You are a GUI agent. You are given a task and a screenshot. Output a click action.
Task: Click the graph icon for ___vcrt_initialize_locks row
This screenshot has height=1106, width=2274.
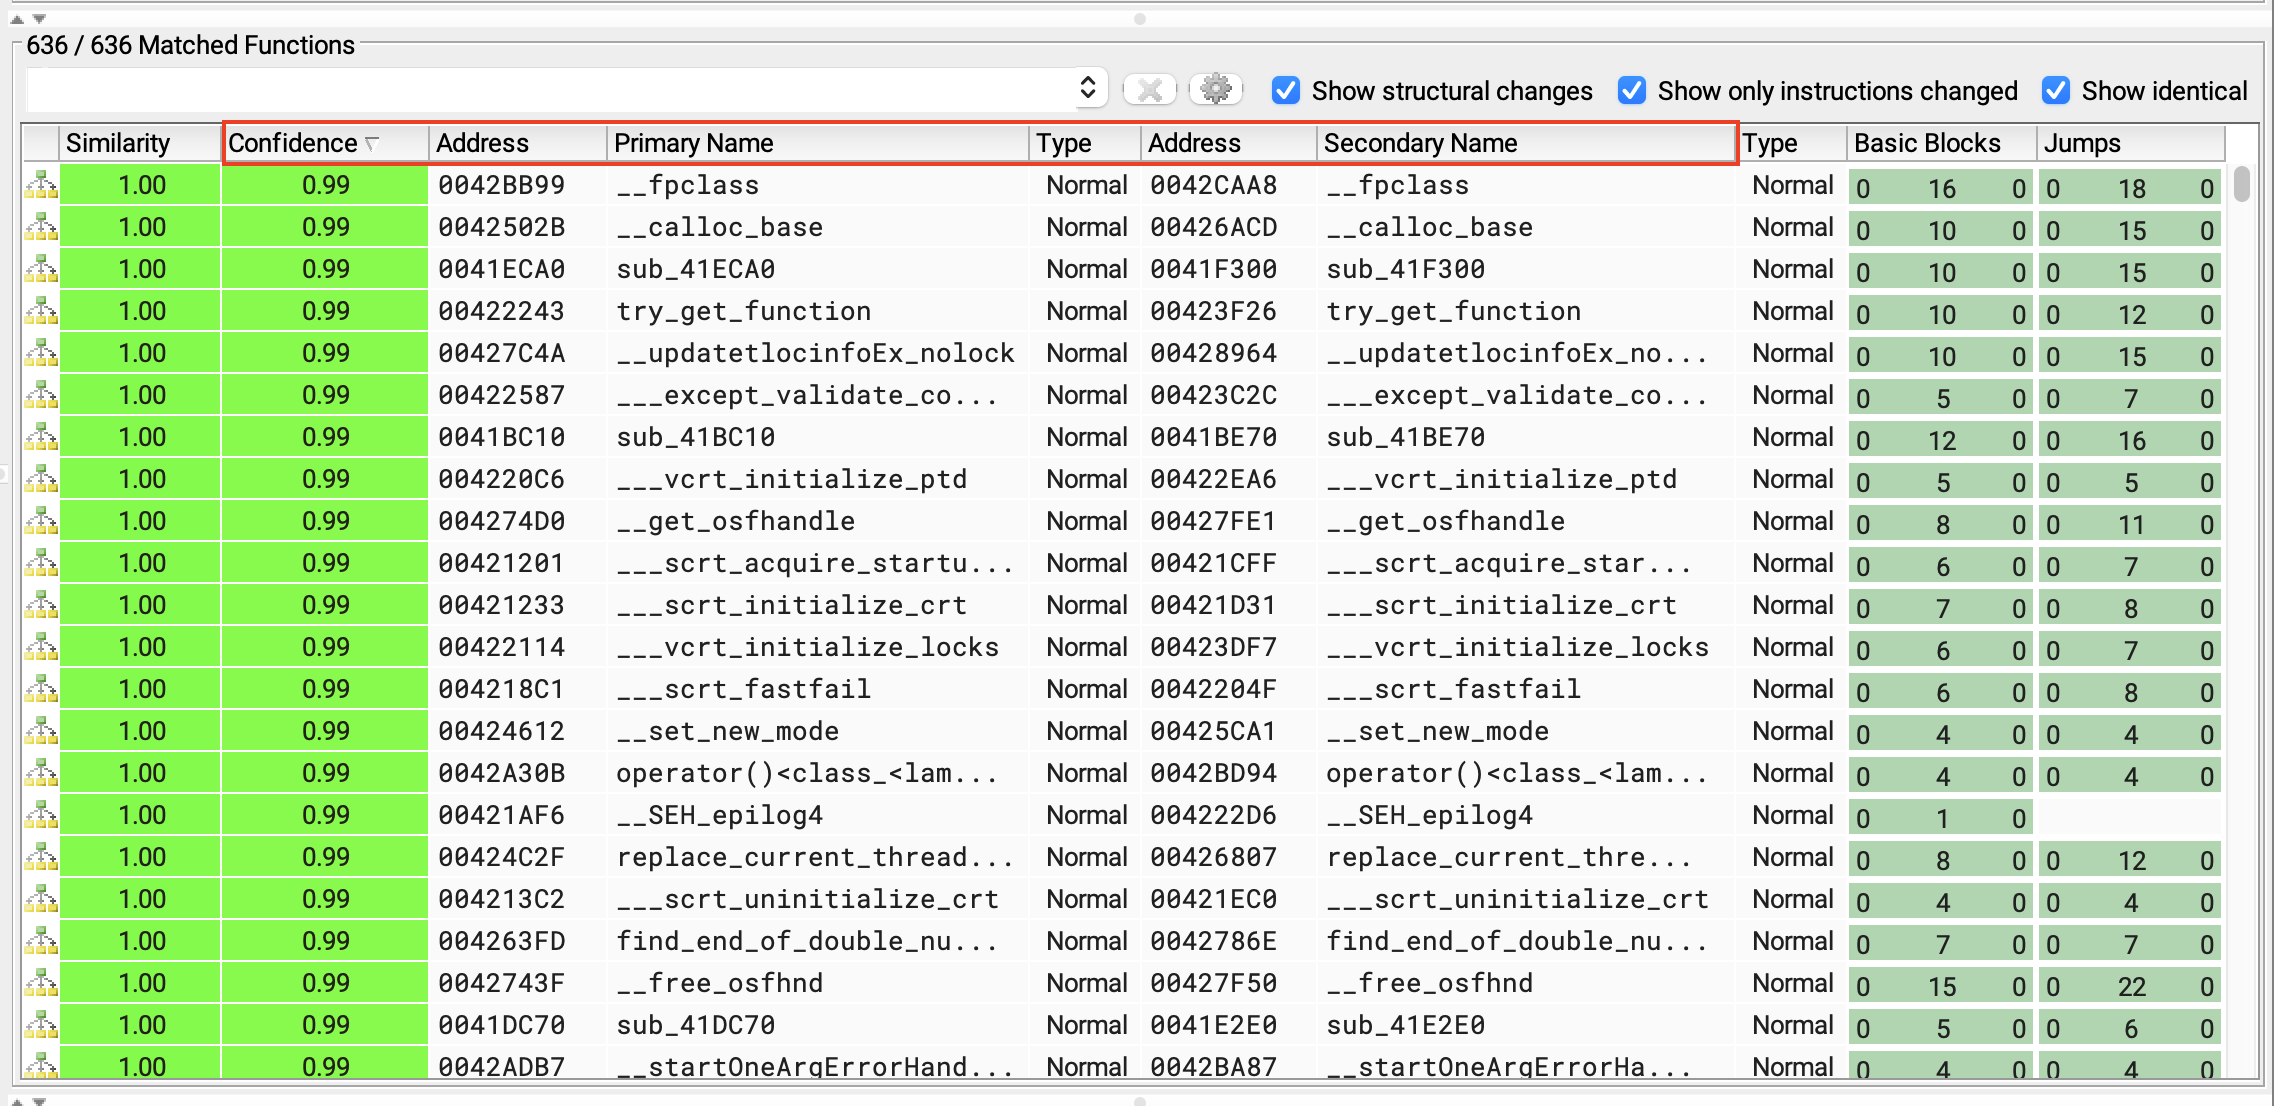coord(41,647)
